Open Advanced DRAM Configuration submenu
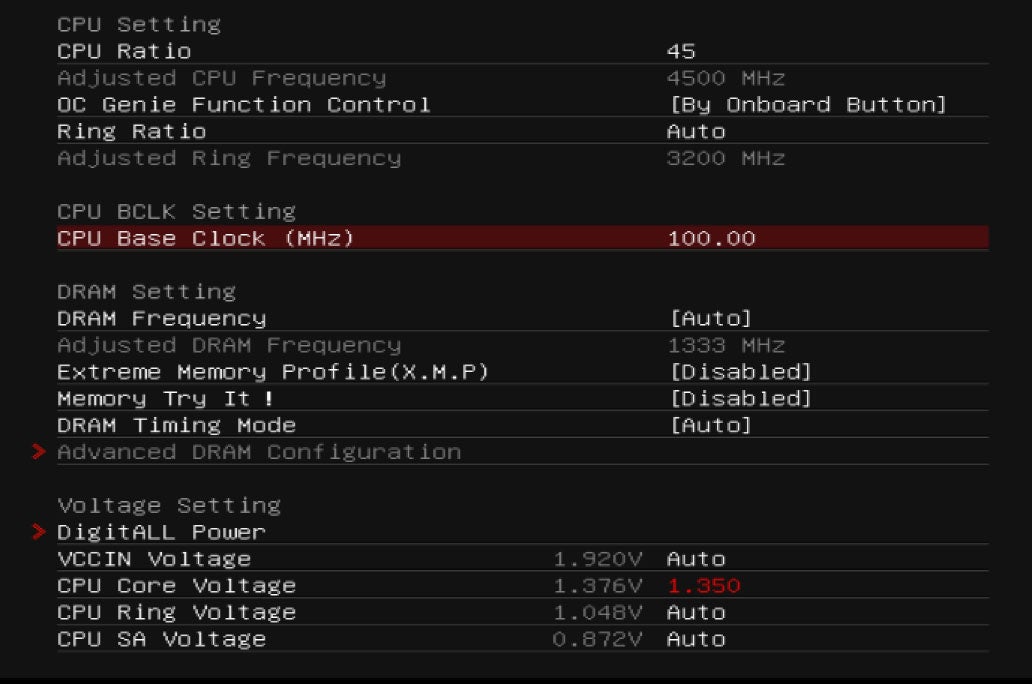 click(x=259, y=452)
